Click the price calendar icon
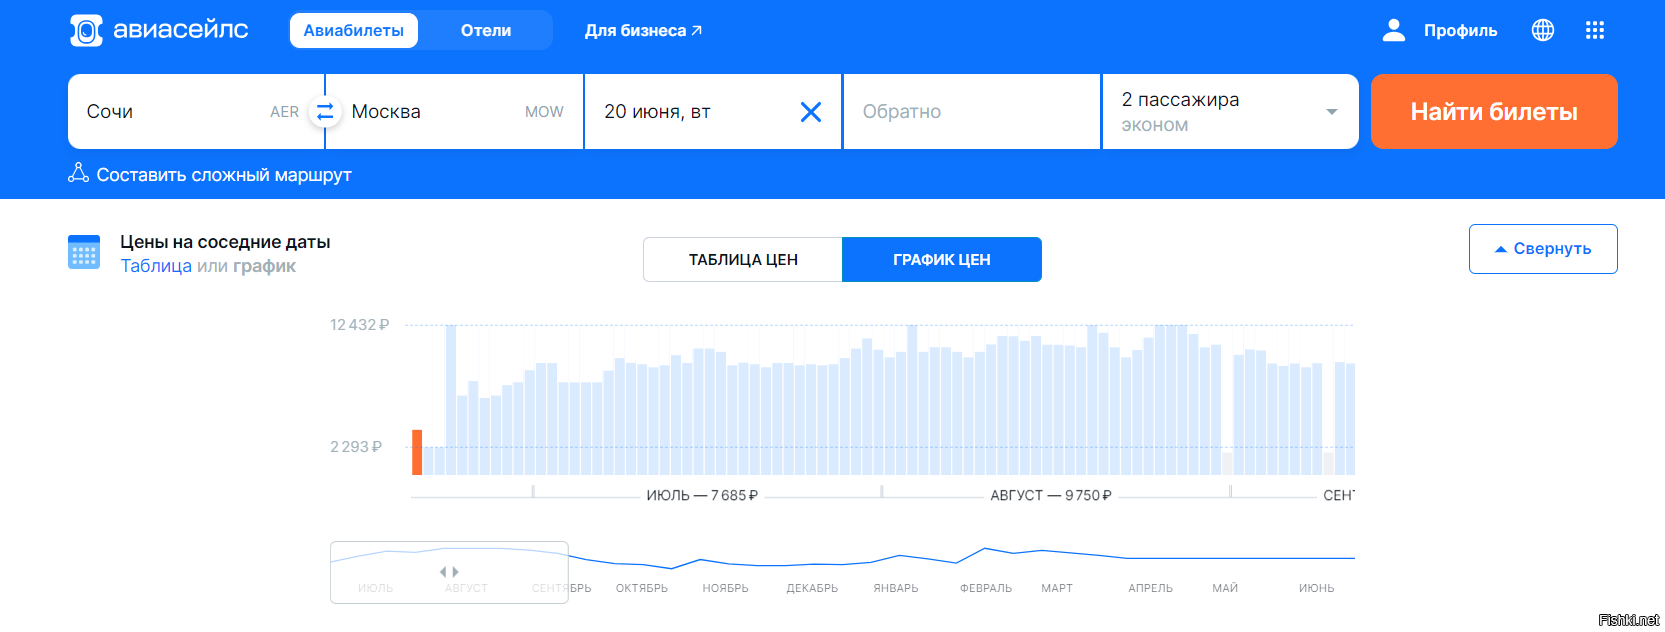 pos(84,252)
